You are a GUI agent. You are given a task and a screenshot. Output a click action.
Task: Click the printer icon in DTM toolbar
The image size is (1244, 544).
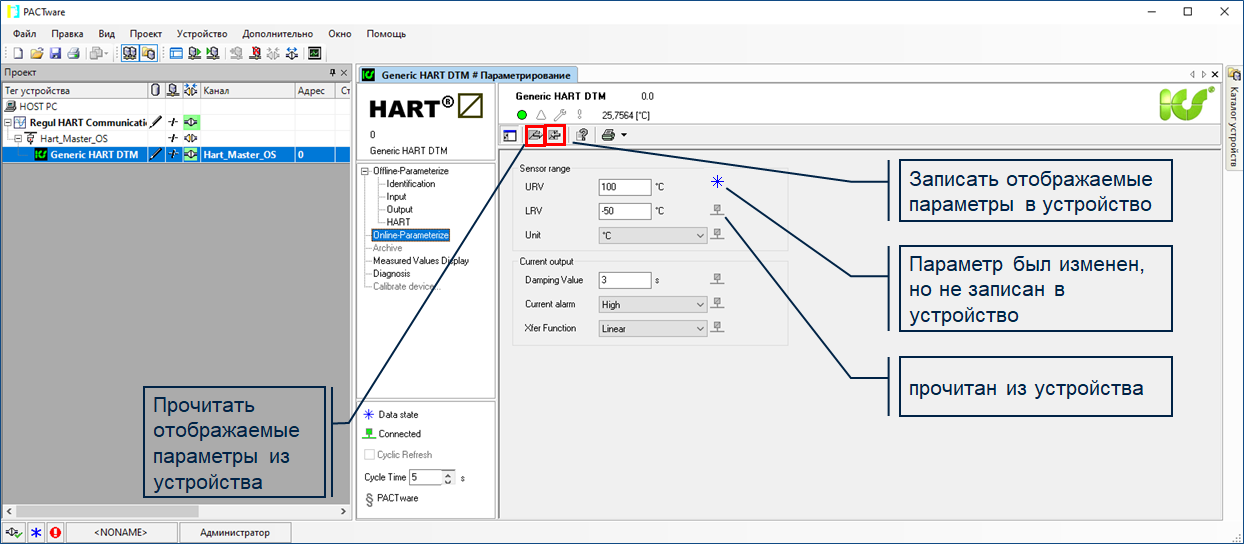click(x=607, y=135)
